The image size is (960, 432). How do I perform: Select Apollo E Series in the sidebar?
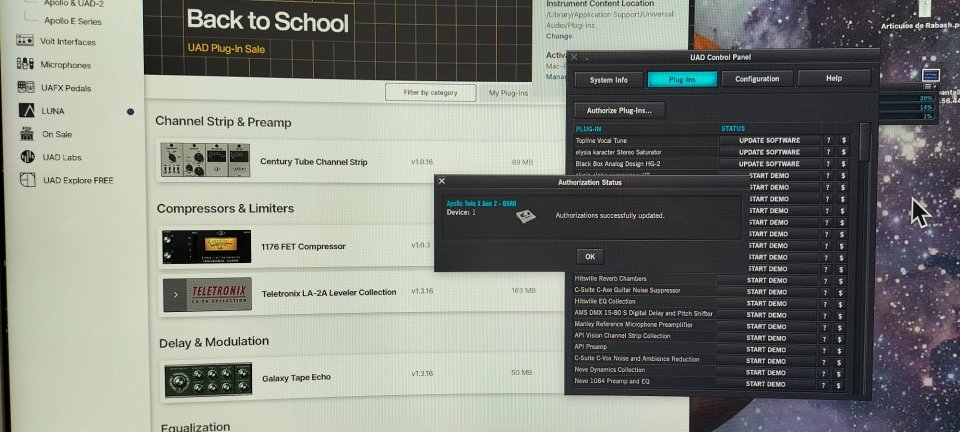click(73, 21)
